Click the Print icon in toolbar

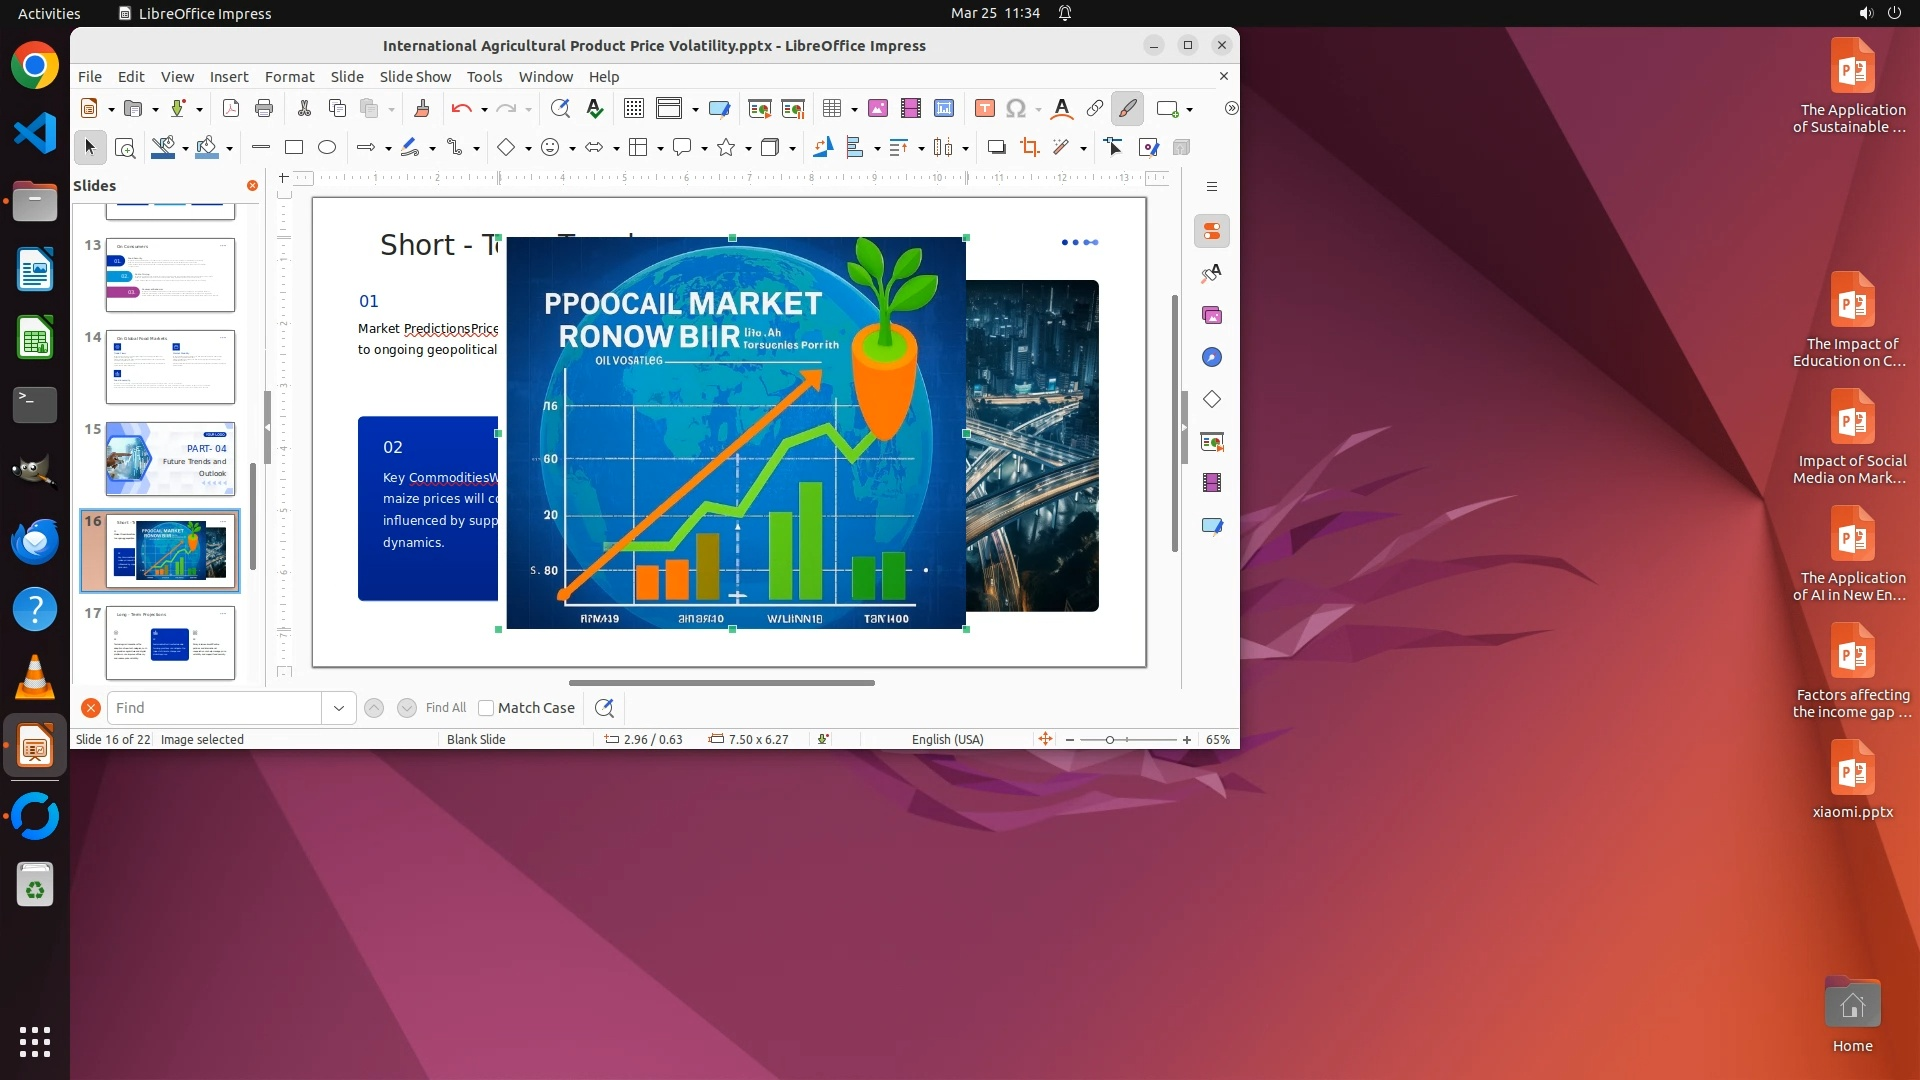coord(264,108)
